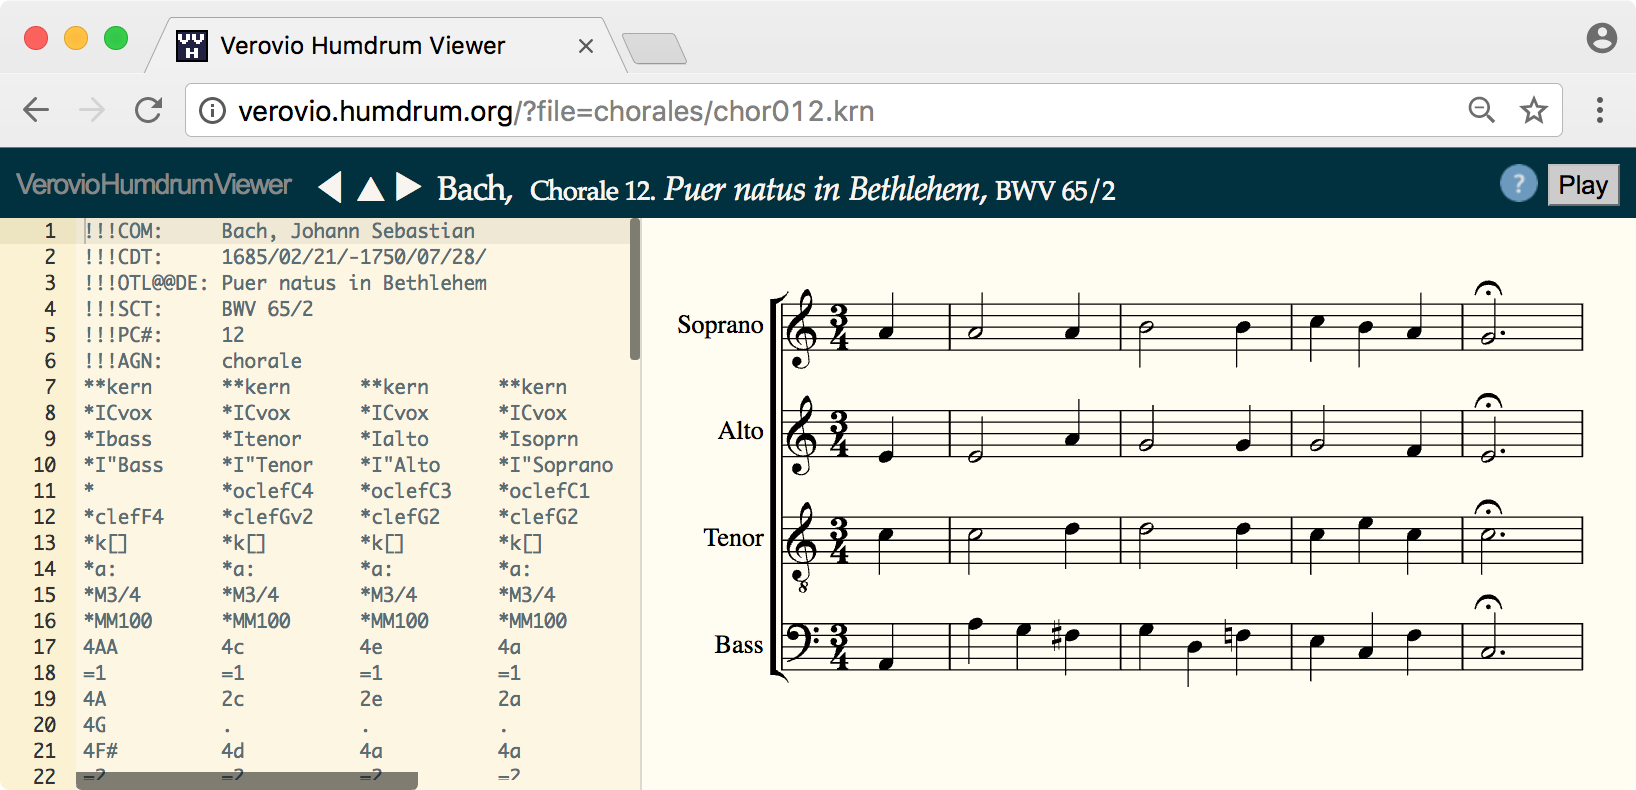
Task: Go to the next chorale with the right triangle
Action: pyautogui.click(x=408, y=186)
